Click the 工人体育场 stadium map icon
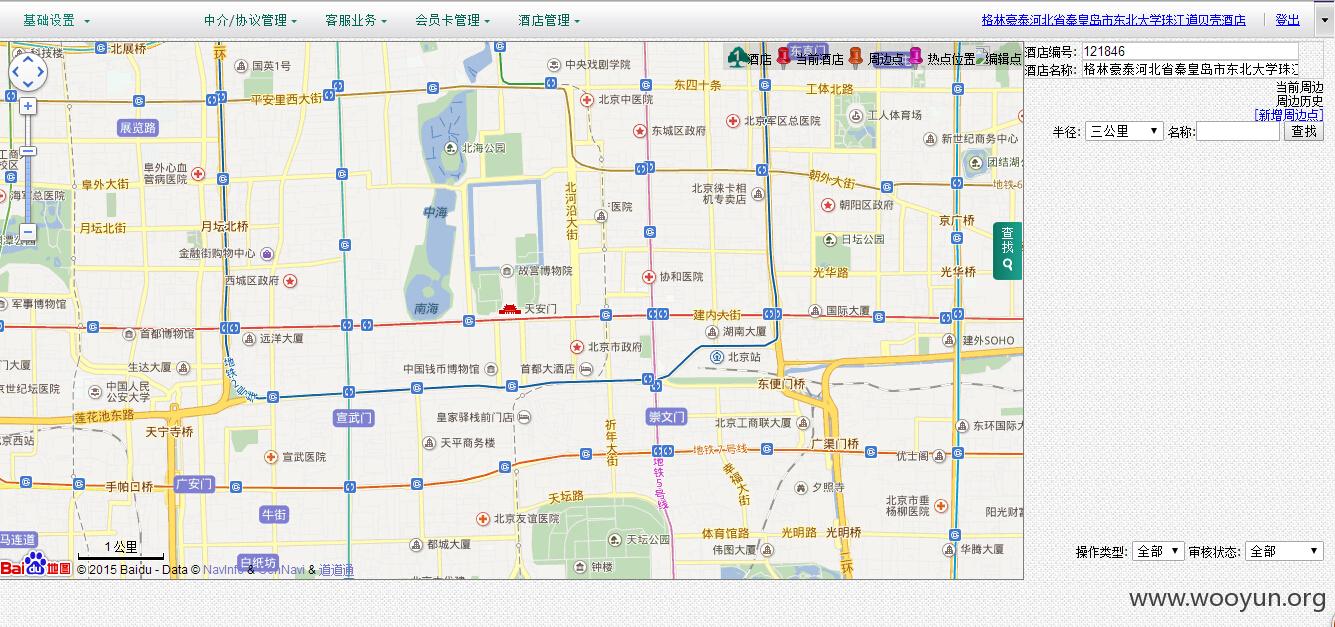This screenshot has height=627, width=1335. 856,115
